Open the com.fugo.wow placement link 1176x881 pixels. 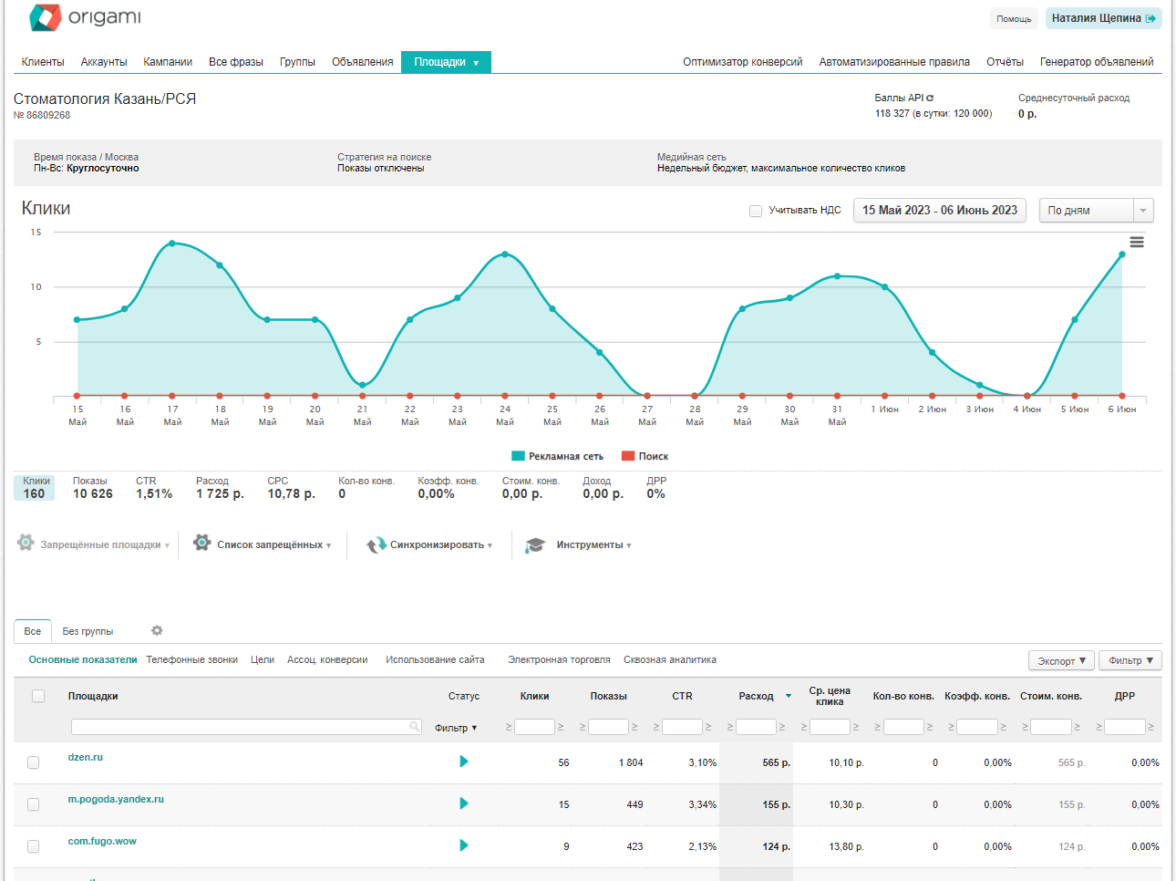point(102,841)
